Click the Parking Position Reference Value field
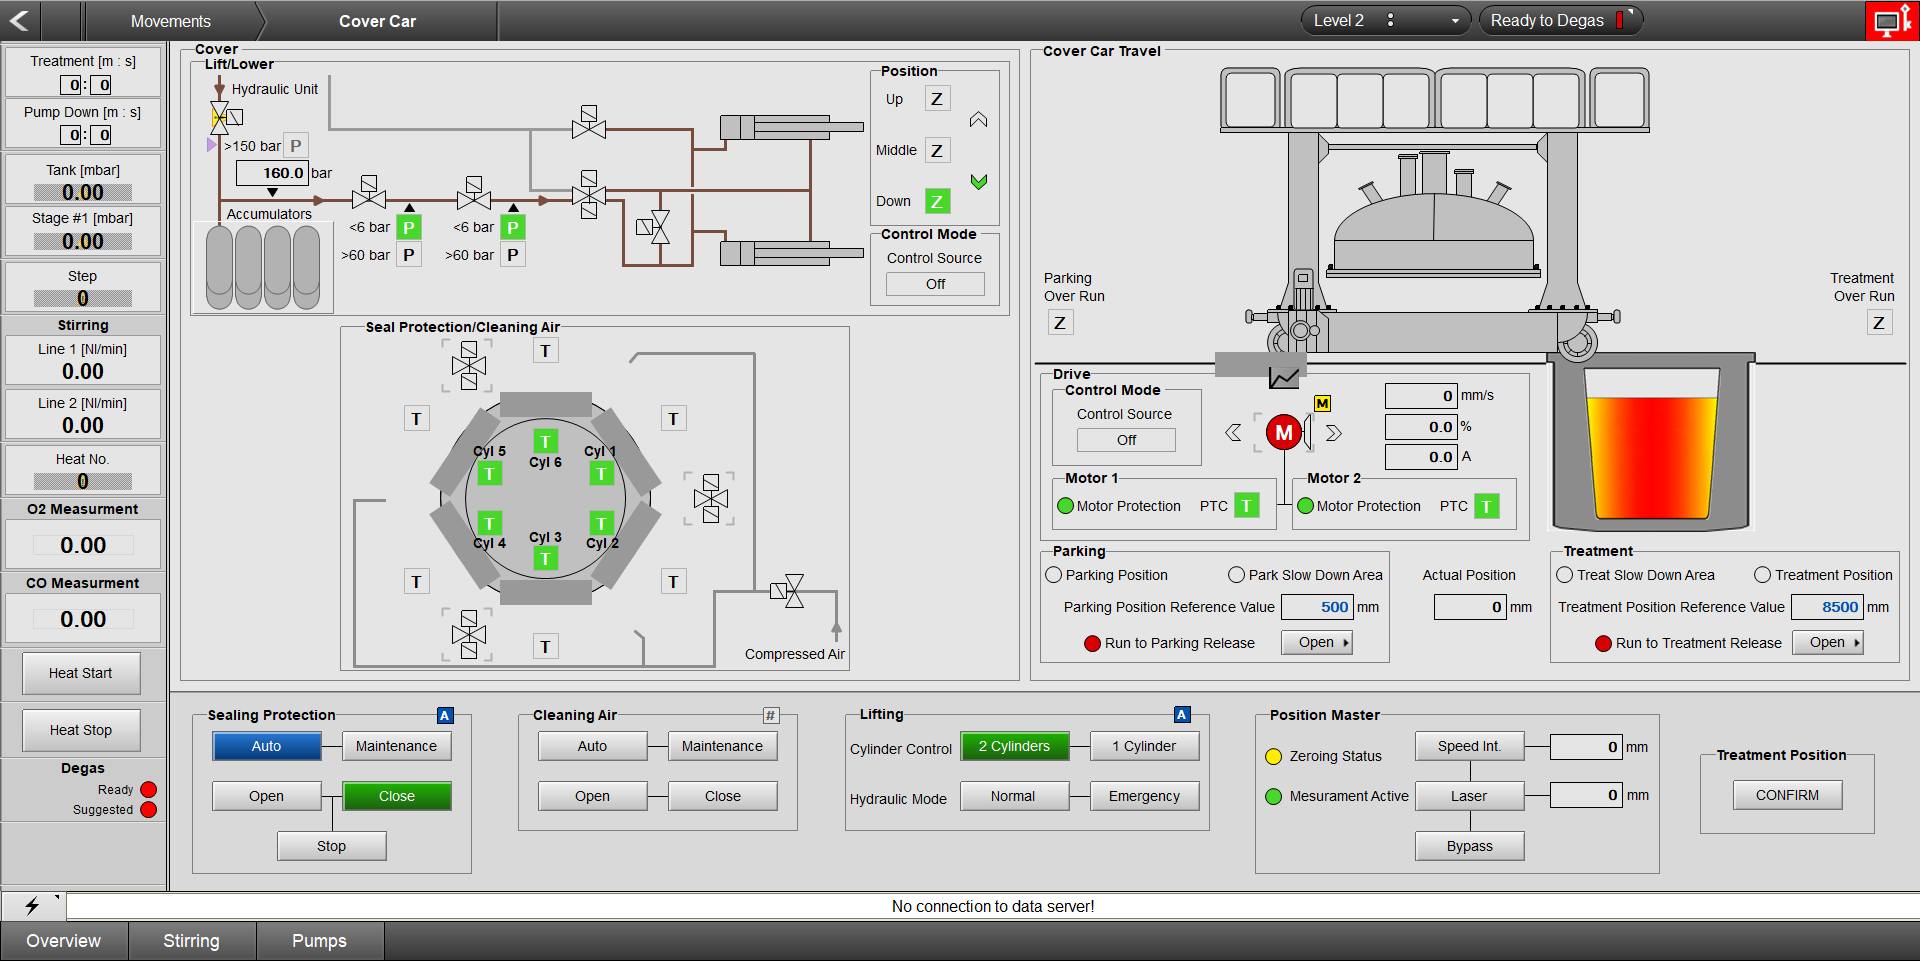Image resolution: width=1920 pixels, height=961 pixels. 1317,607
